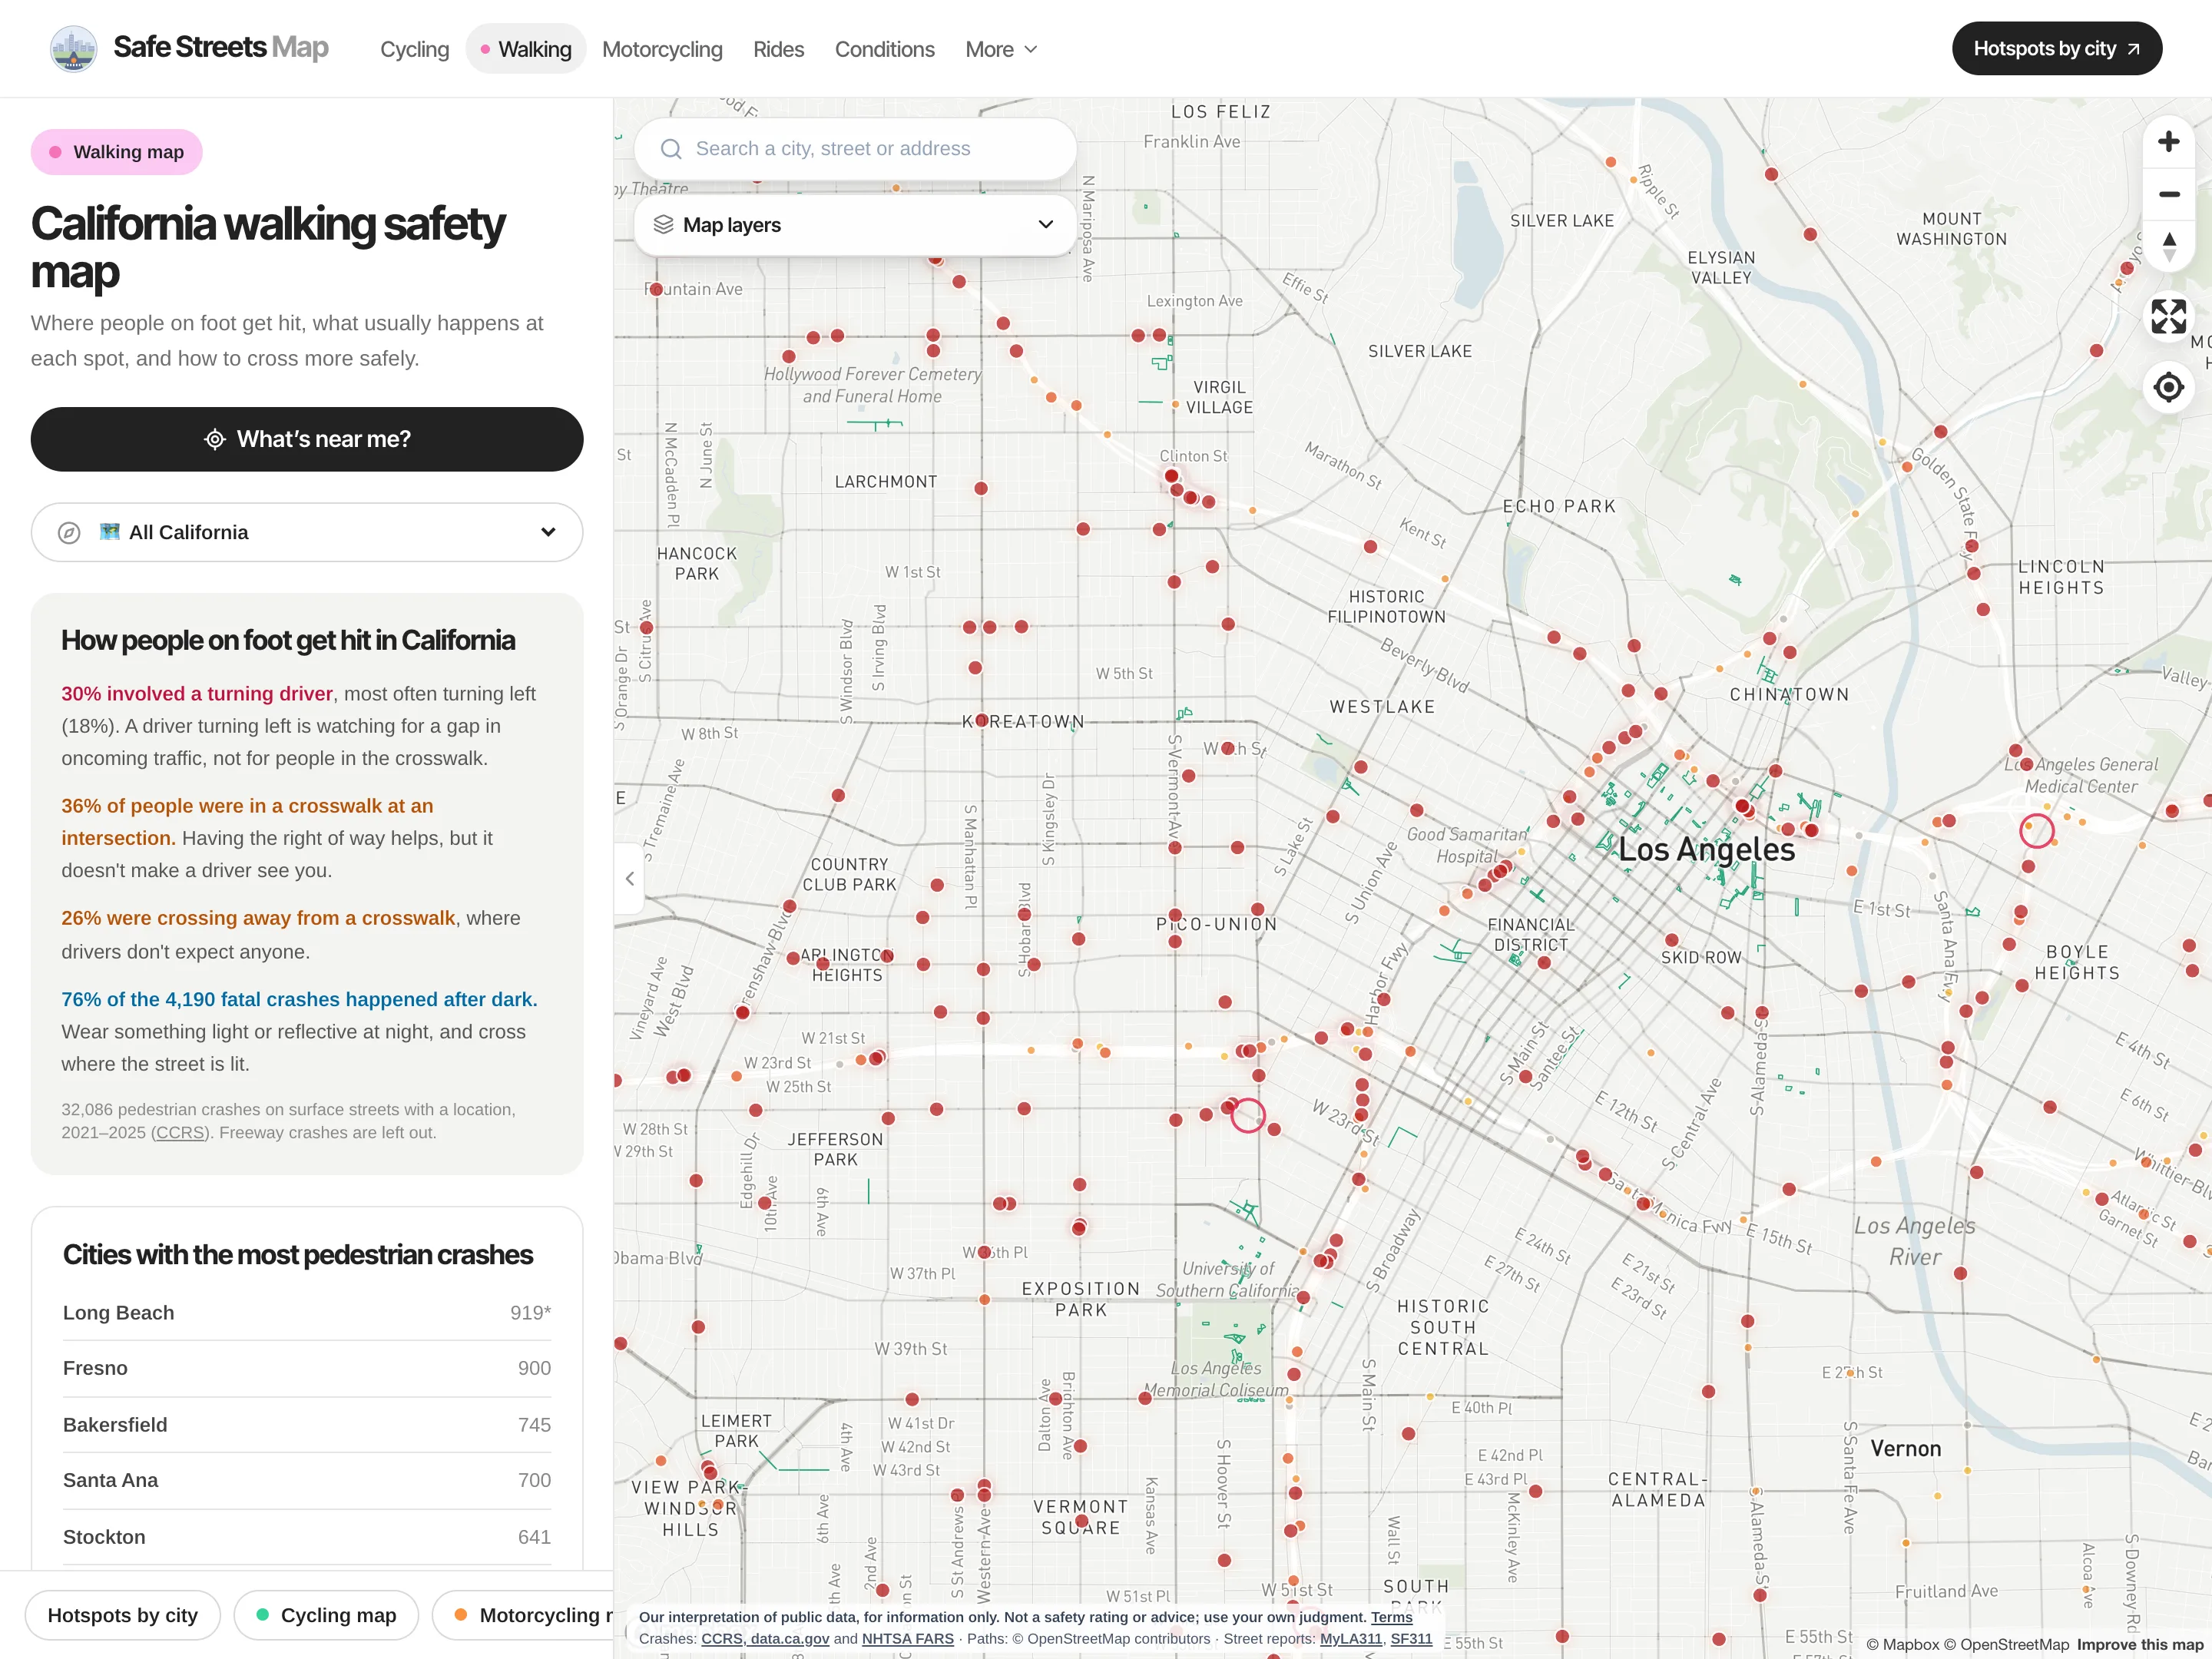The width and height of the screenshot is (2212, 1659).
Task: Open the SF311 link
Action: pos(1411,1639)
